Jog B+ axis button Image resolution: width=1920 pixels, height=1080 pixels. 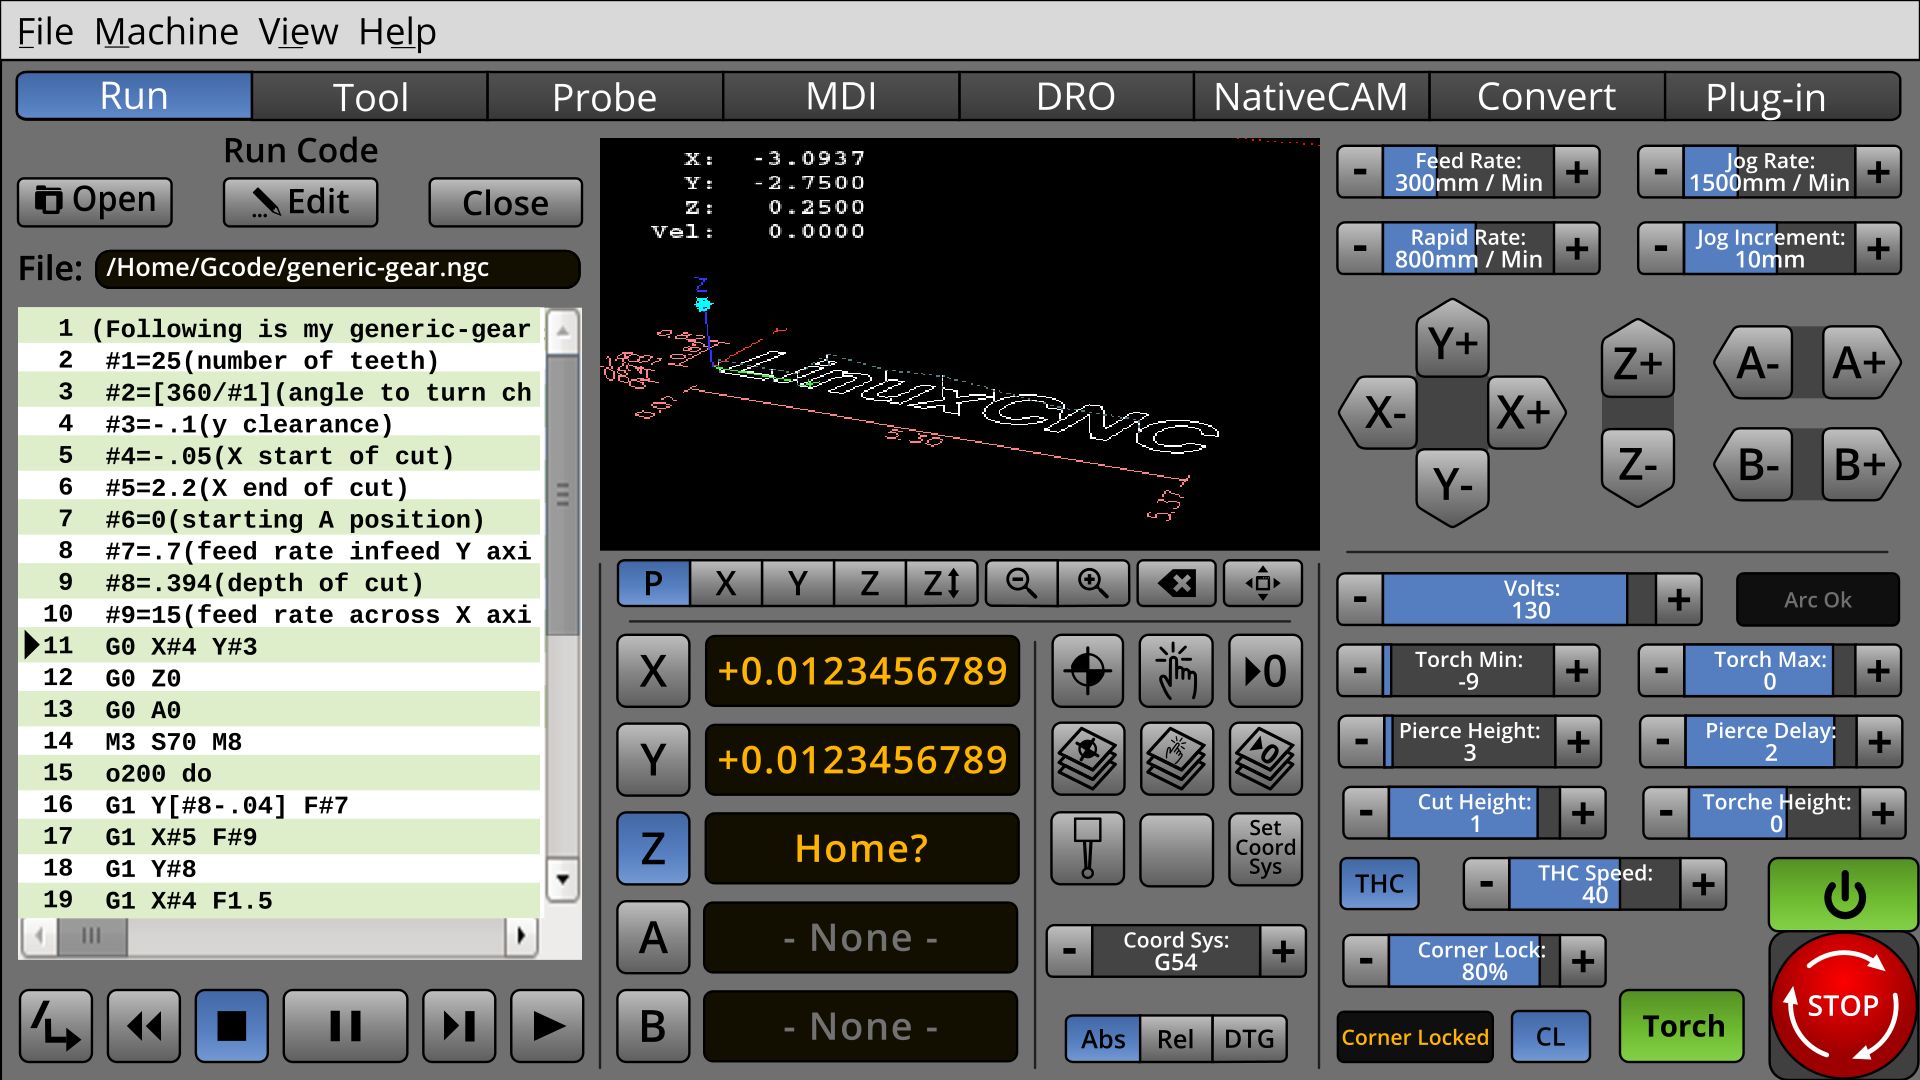pyautogui.click(x=1860, y=465)
